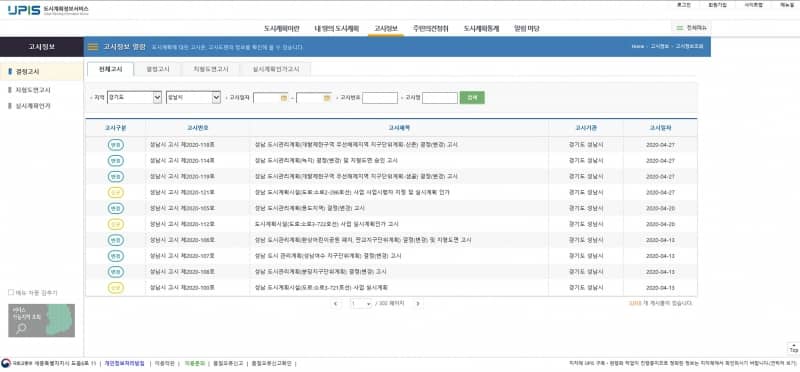Click the green 검색 search button
The image size is (800, 372).
pos(472,97)
